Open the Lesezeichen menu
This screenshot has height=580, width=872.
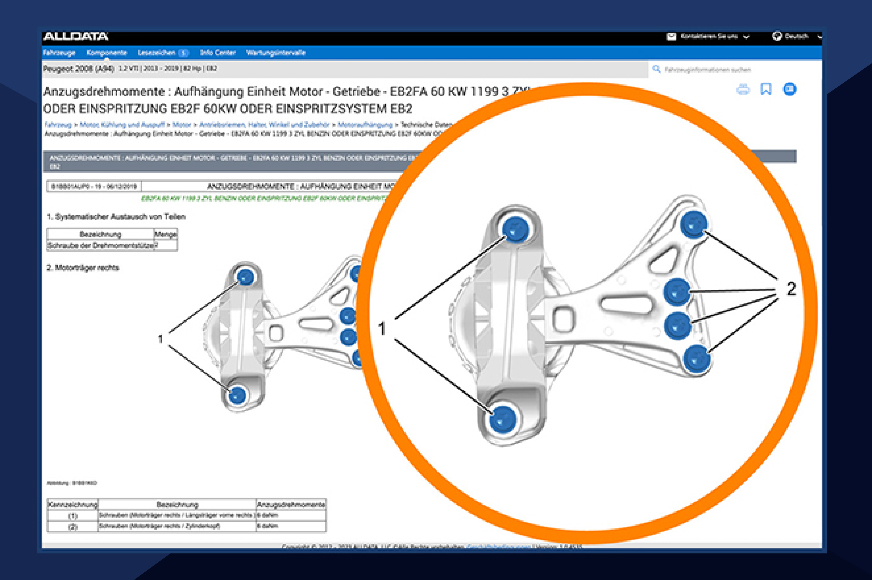[156, 53]
